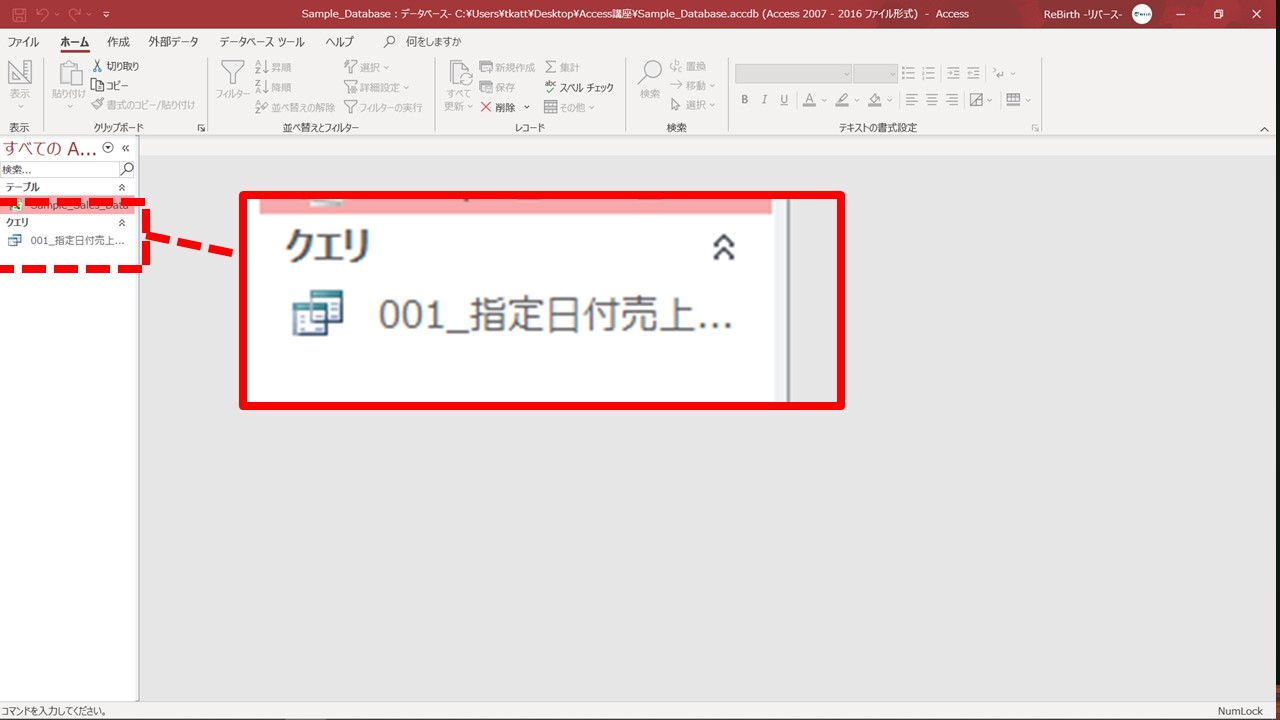This screenshot has width=1280, height=720.
Task: Toggle Bold formatting
Action: tap(745, 100)
